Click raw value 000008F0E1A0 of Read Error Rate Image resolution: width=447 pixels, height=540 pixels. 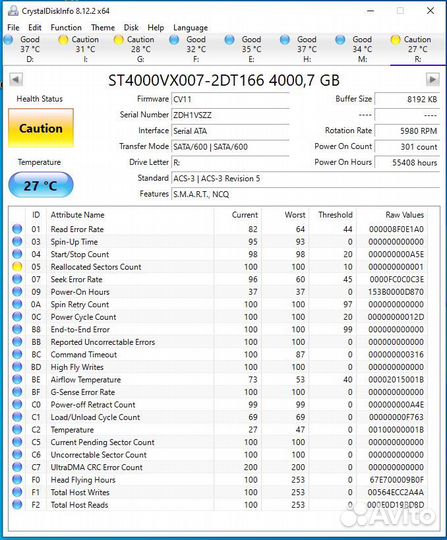click(396, 229)
